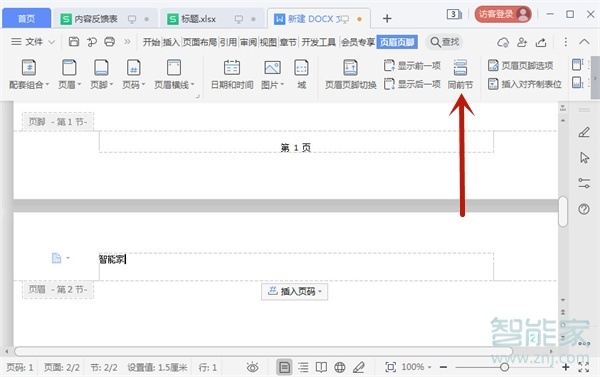
Task: Click the cloud sync icon
Action: click(503, 42)
